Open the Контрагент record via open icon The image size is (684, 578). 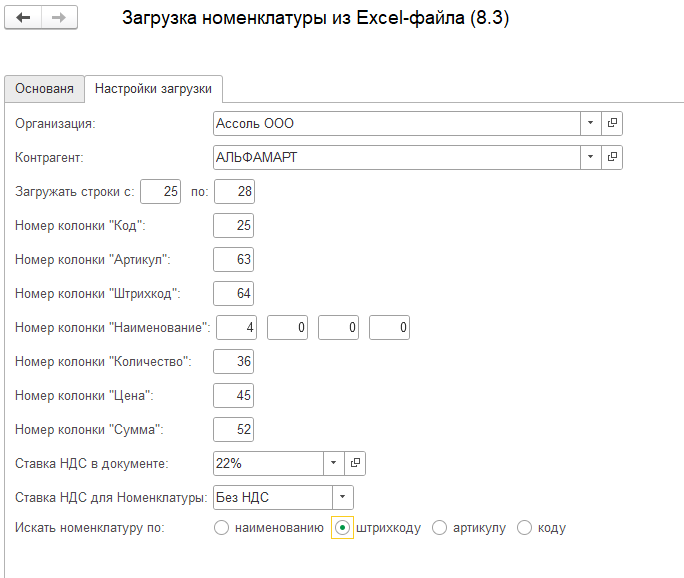612,157
